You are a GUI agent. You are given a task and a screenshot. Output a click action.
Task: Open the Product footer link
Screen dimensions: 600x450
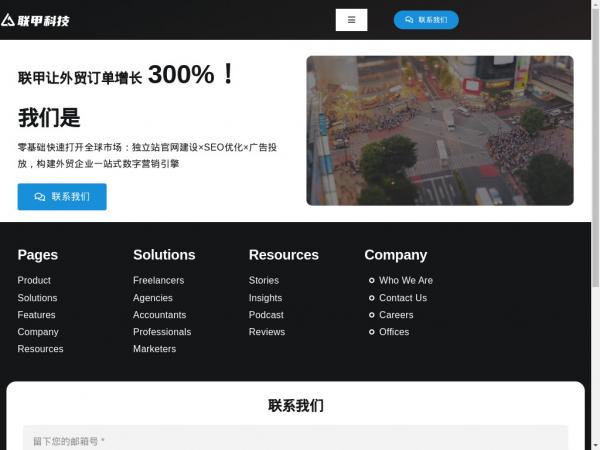coord(34,280)
